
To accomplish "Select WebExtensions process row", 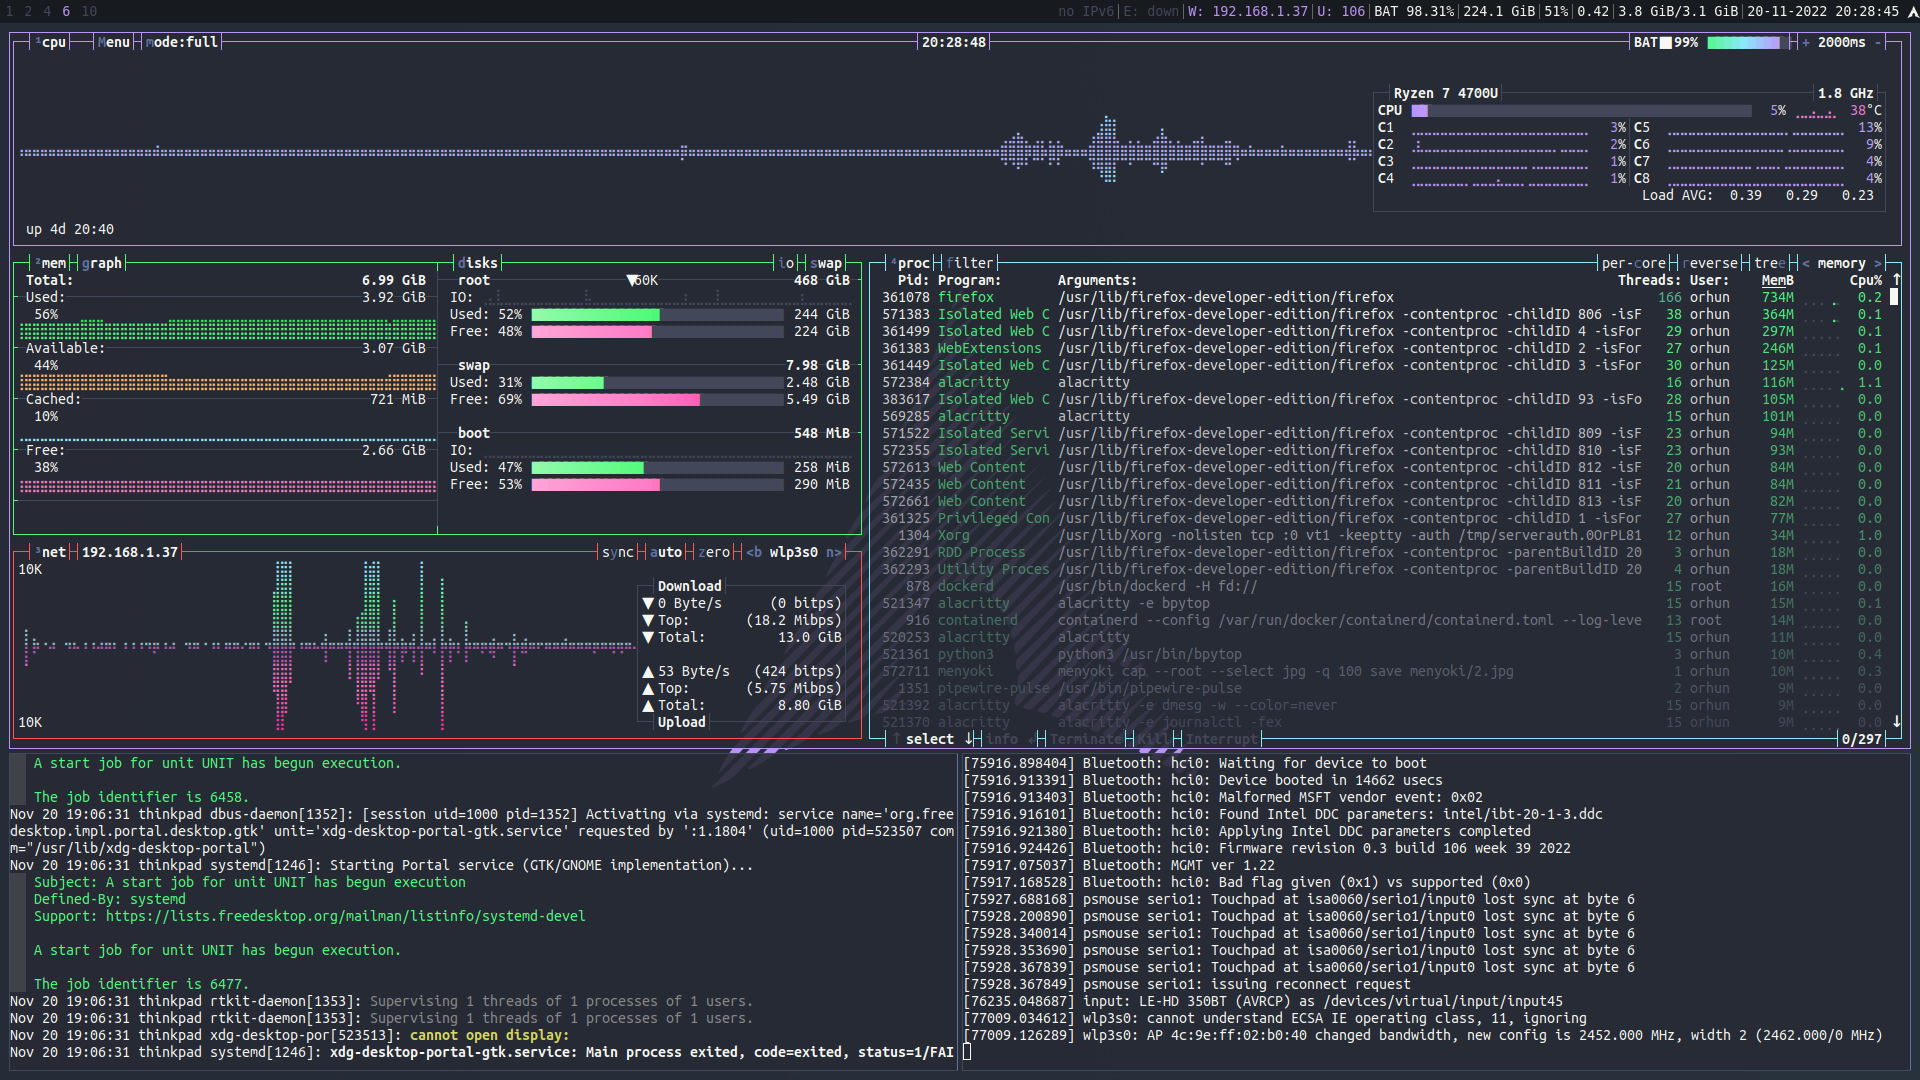I will click(x=1382, y=348).
